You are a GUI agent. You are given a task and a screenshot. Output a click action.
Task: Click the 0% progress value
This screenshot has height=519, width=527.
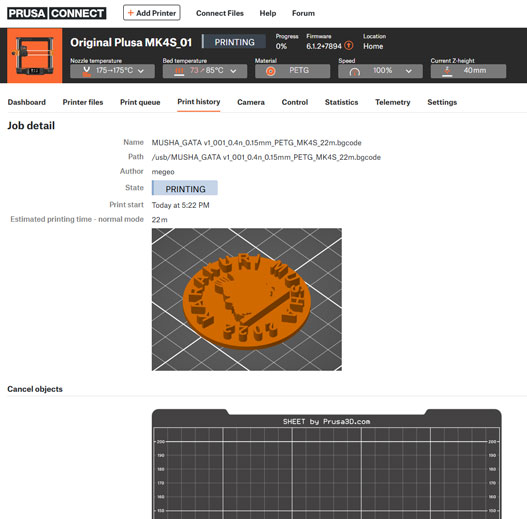coord(281,46)
